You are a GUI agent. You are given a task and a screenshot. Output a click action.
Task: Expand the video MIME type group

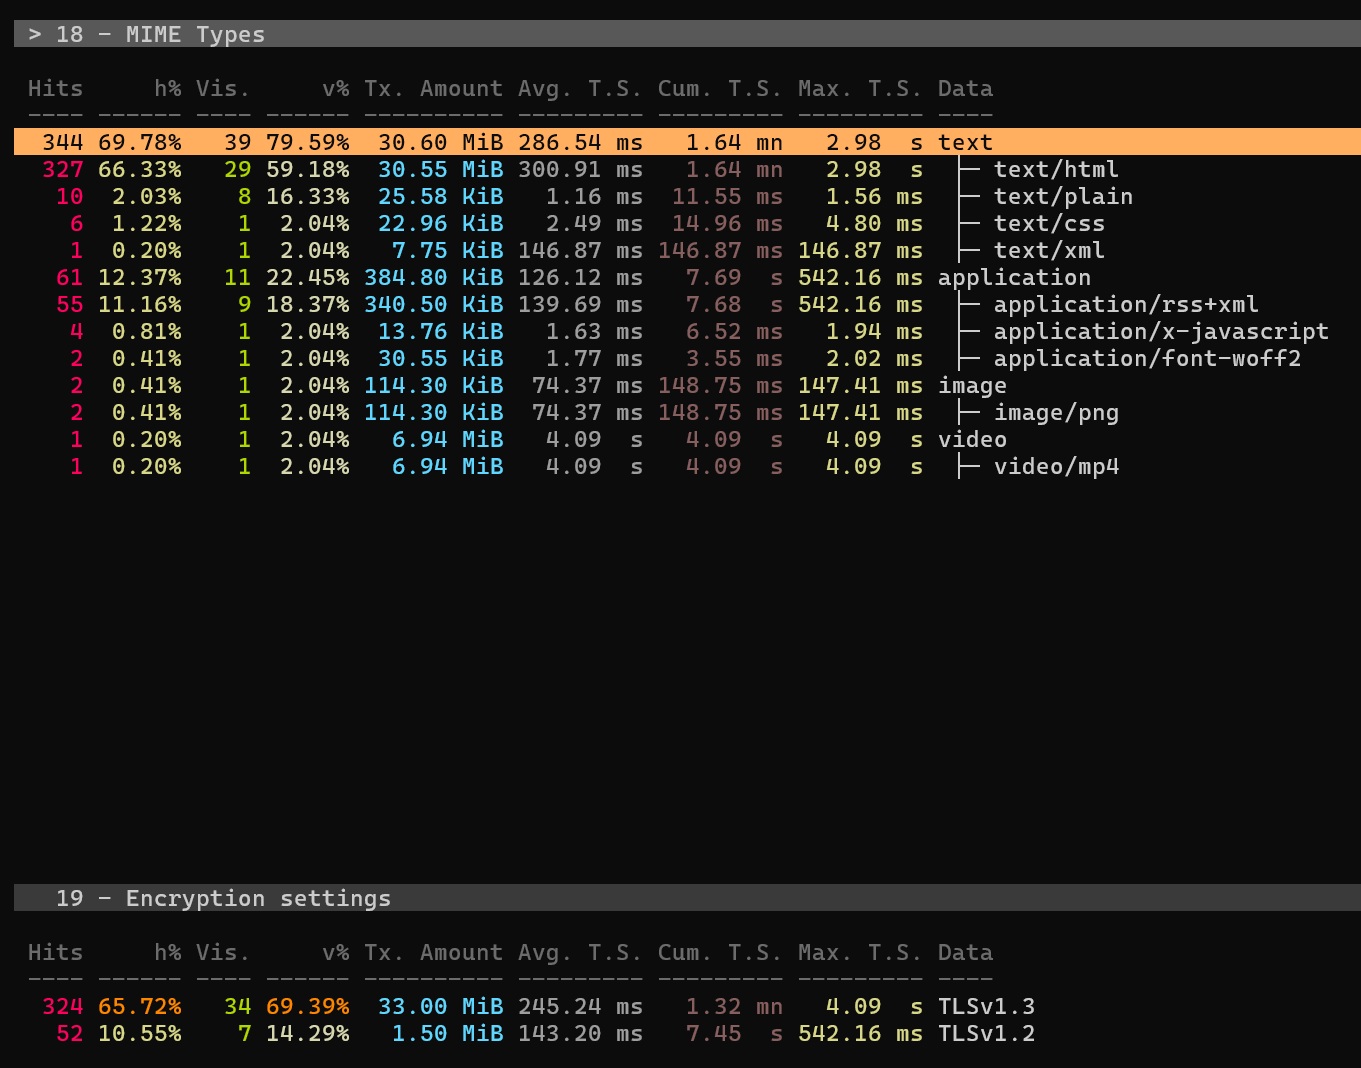[x=971, y=439]
